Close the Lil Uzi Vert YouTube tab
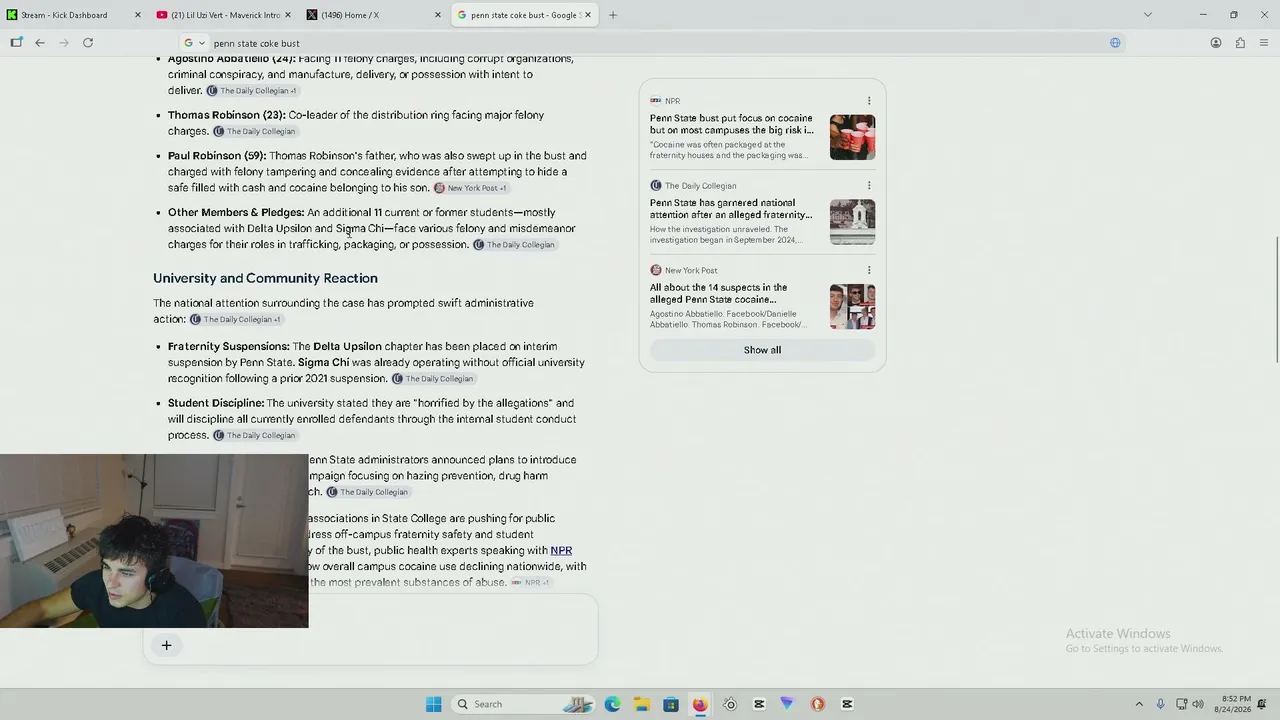The height and width of the screenshot is (720, 1280). click(288, 15)
